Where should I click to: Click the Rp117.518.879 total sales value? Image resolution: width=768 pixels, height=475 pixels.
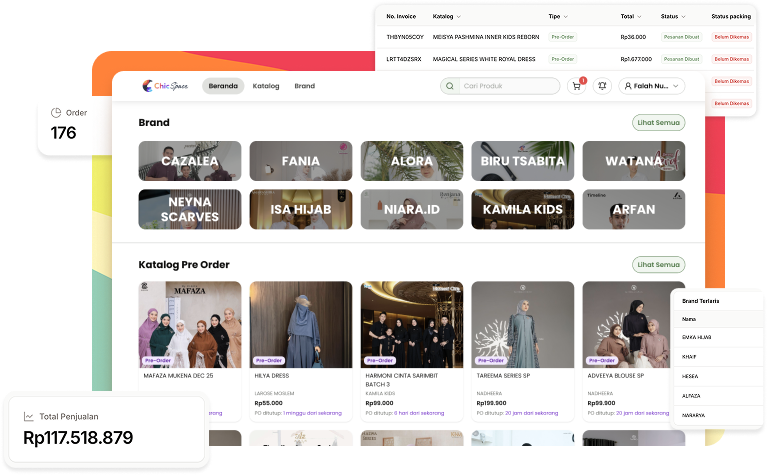[78, 438]
